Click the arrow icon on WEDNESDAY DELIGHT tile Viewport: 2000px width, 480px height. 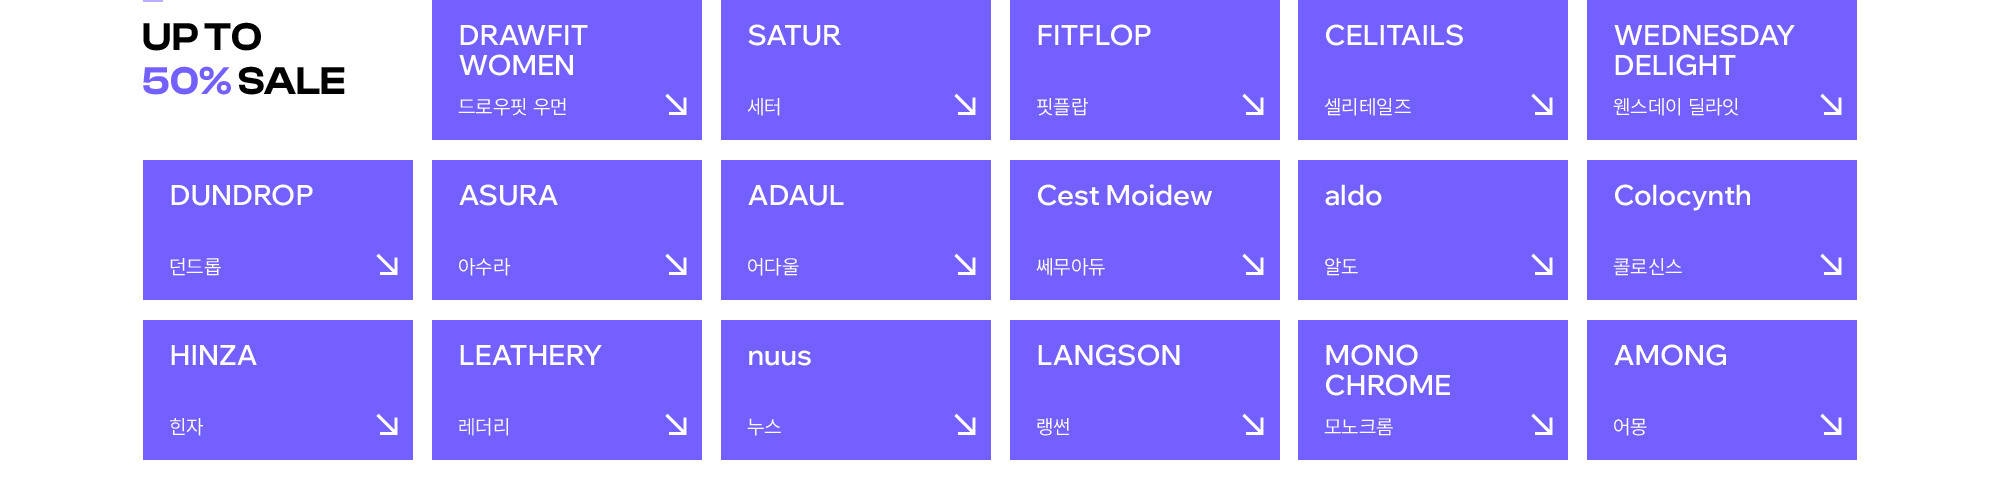pyautogui.click(x=1832, y=105)
